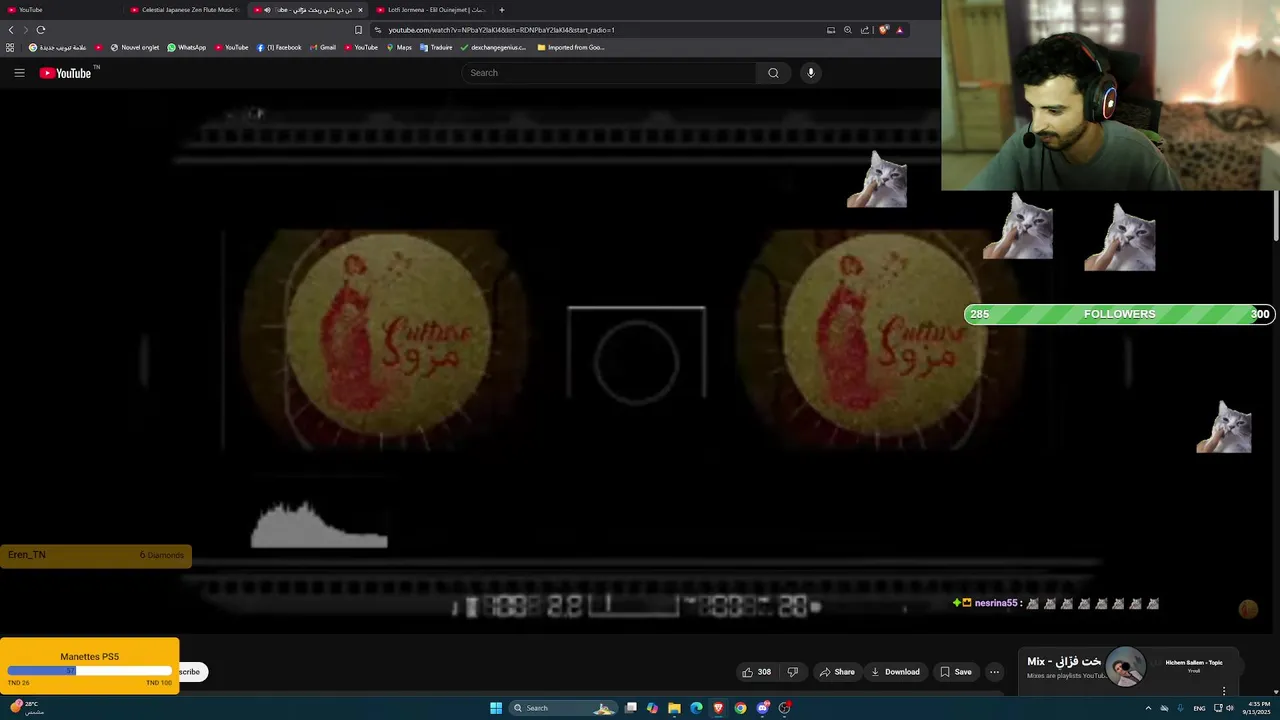Viewport: 1280px width, 720px height.
Task: Open the YouTube hamburger guide menu
Action: tap(19, 73)
